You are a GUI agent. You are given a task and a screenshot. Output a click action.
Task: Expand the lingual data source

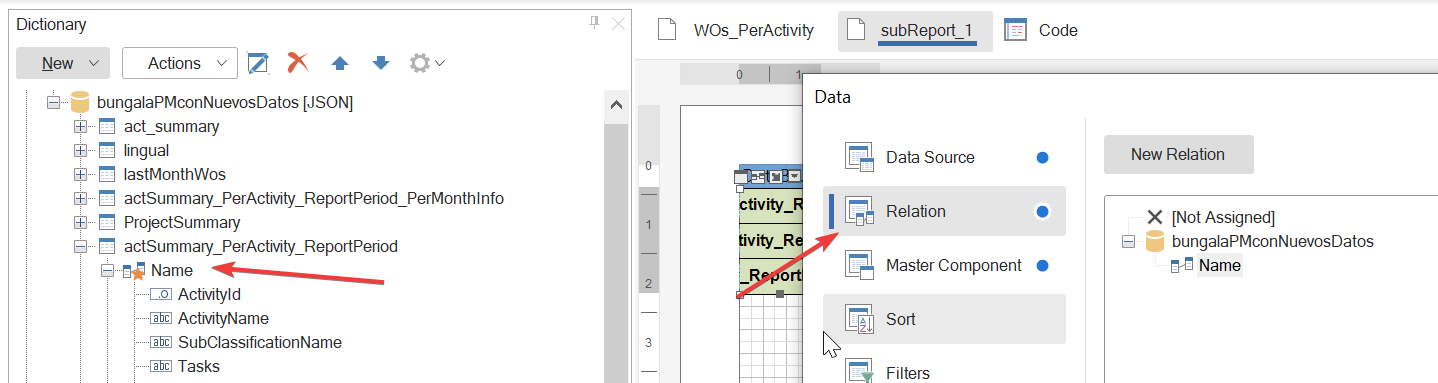(81, 150)
